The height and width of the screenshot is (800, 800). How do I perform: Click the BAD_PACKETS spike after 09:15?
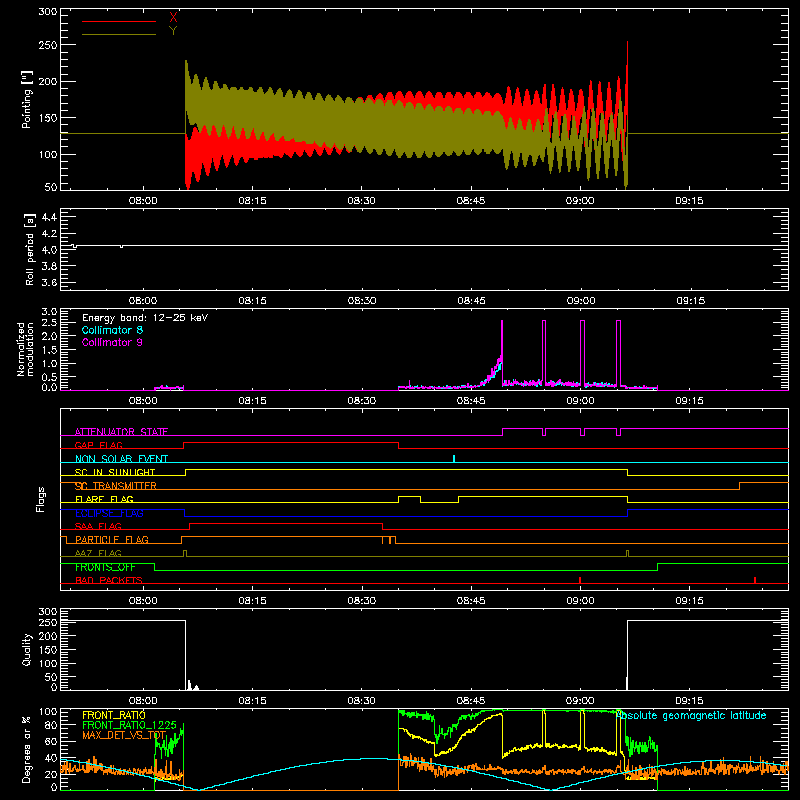tap(755, 580)
